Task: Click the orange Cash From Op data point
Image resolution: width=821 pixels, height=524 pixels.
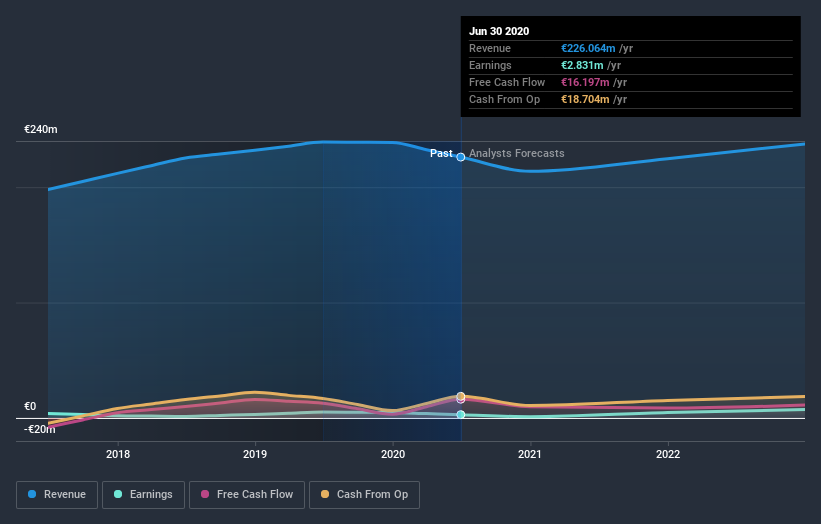Action: click(x=461, y=396)
